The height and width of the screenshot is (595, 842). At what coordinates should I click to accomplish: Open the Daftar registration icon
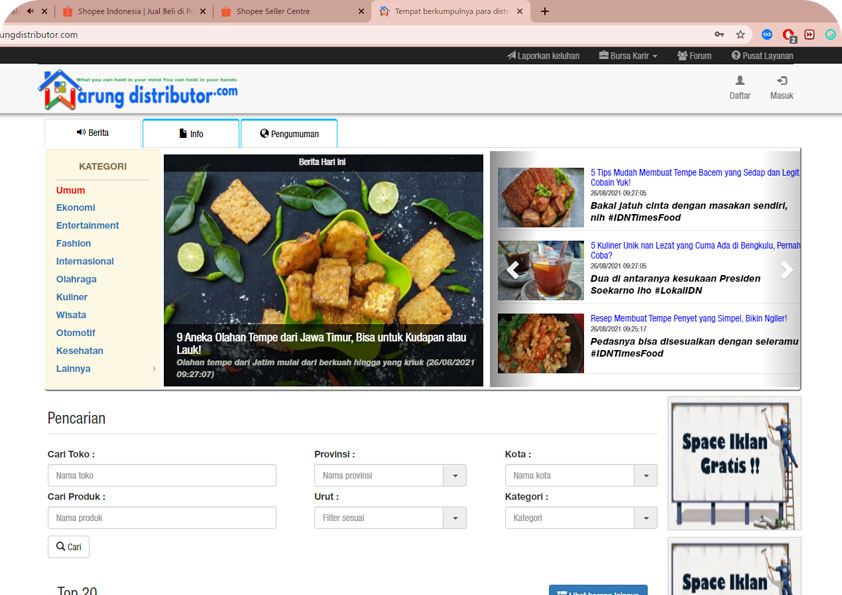coord(739,88)
